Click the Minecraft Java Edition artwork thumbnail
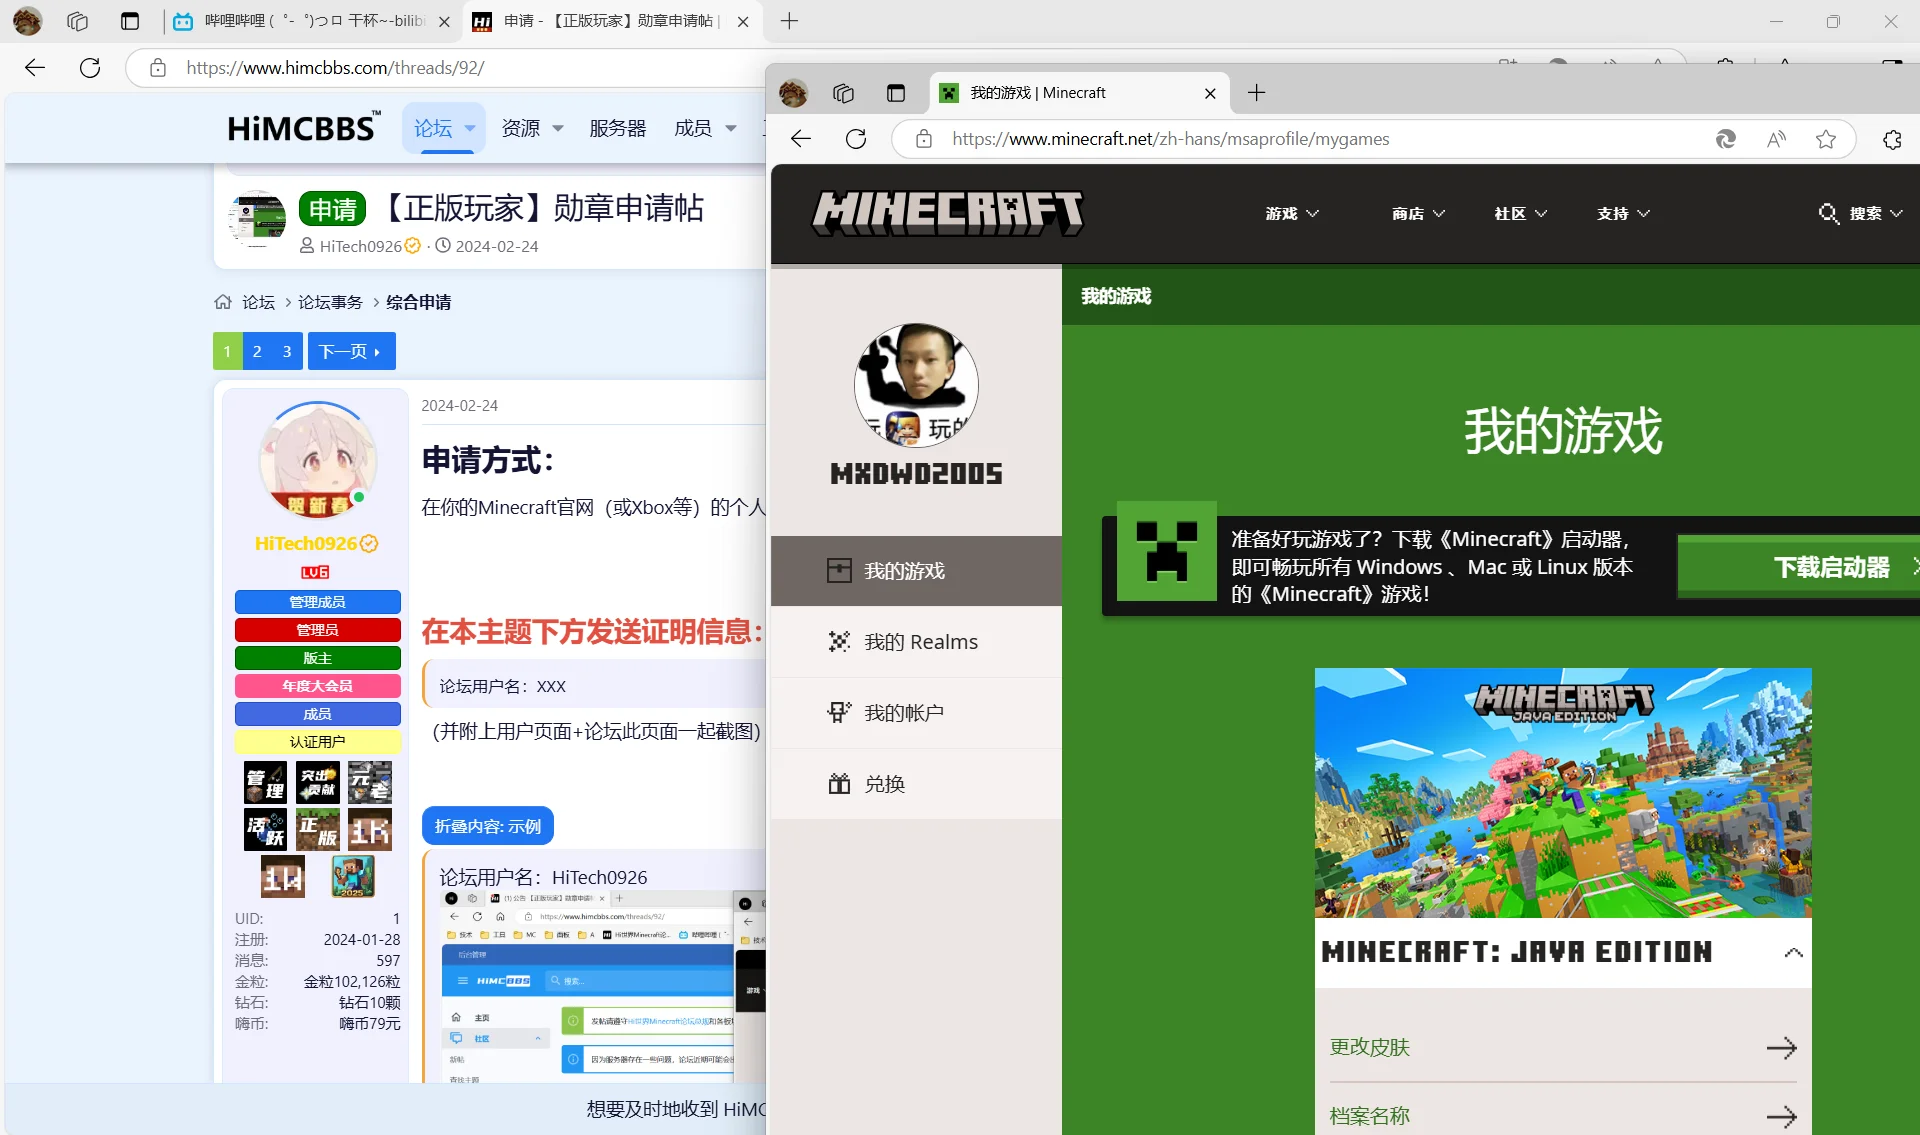The width and height of the screenshot is (1920, 1135). 1562,792
